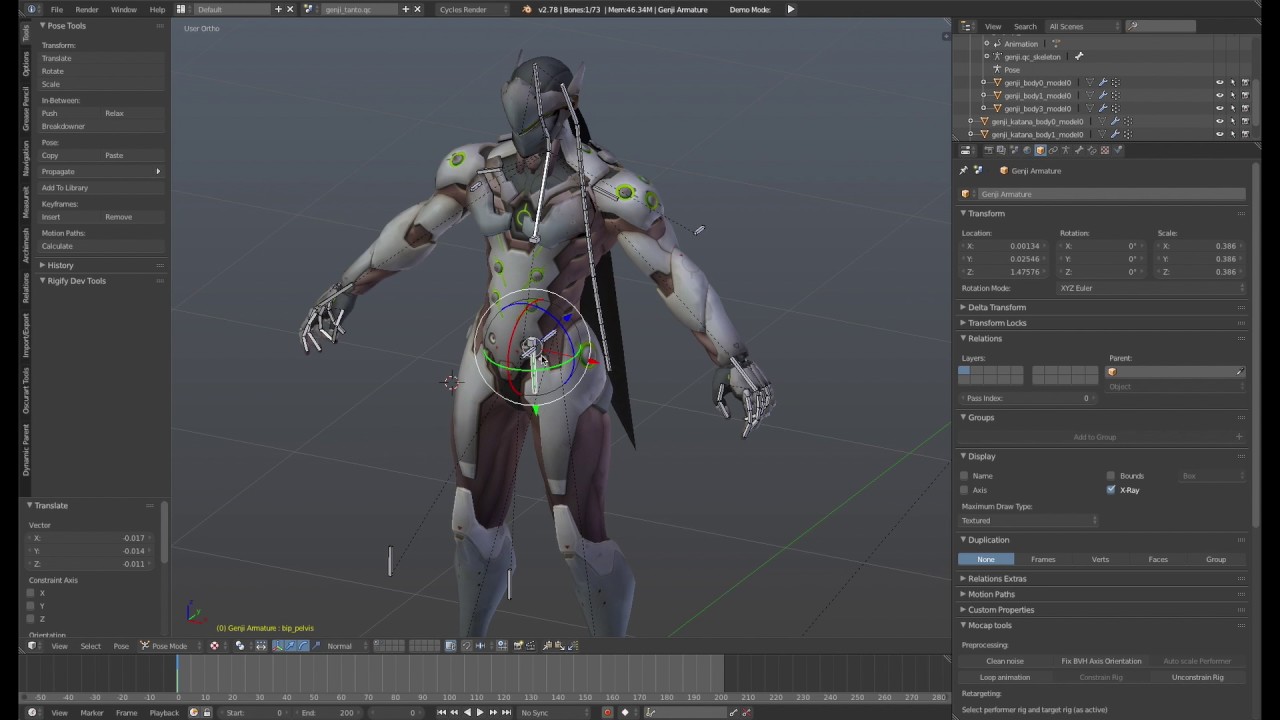Click Loop animation in Mocap tools
Image resolution: width=1280 pixels, height=720 pixels.
1005,677
